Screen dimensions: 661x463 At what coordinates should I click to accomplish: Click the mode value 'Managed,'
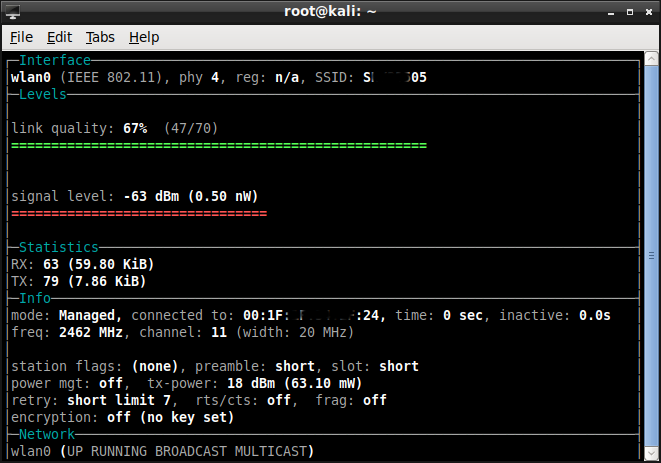(90, 315)
